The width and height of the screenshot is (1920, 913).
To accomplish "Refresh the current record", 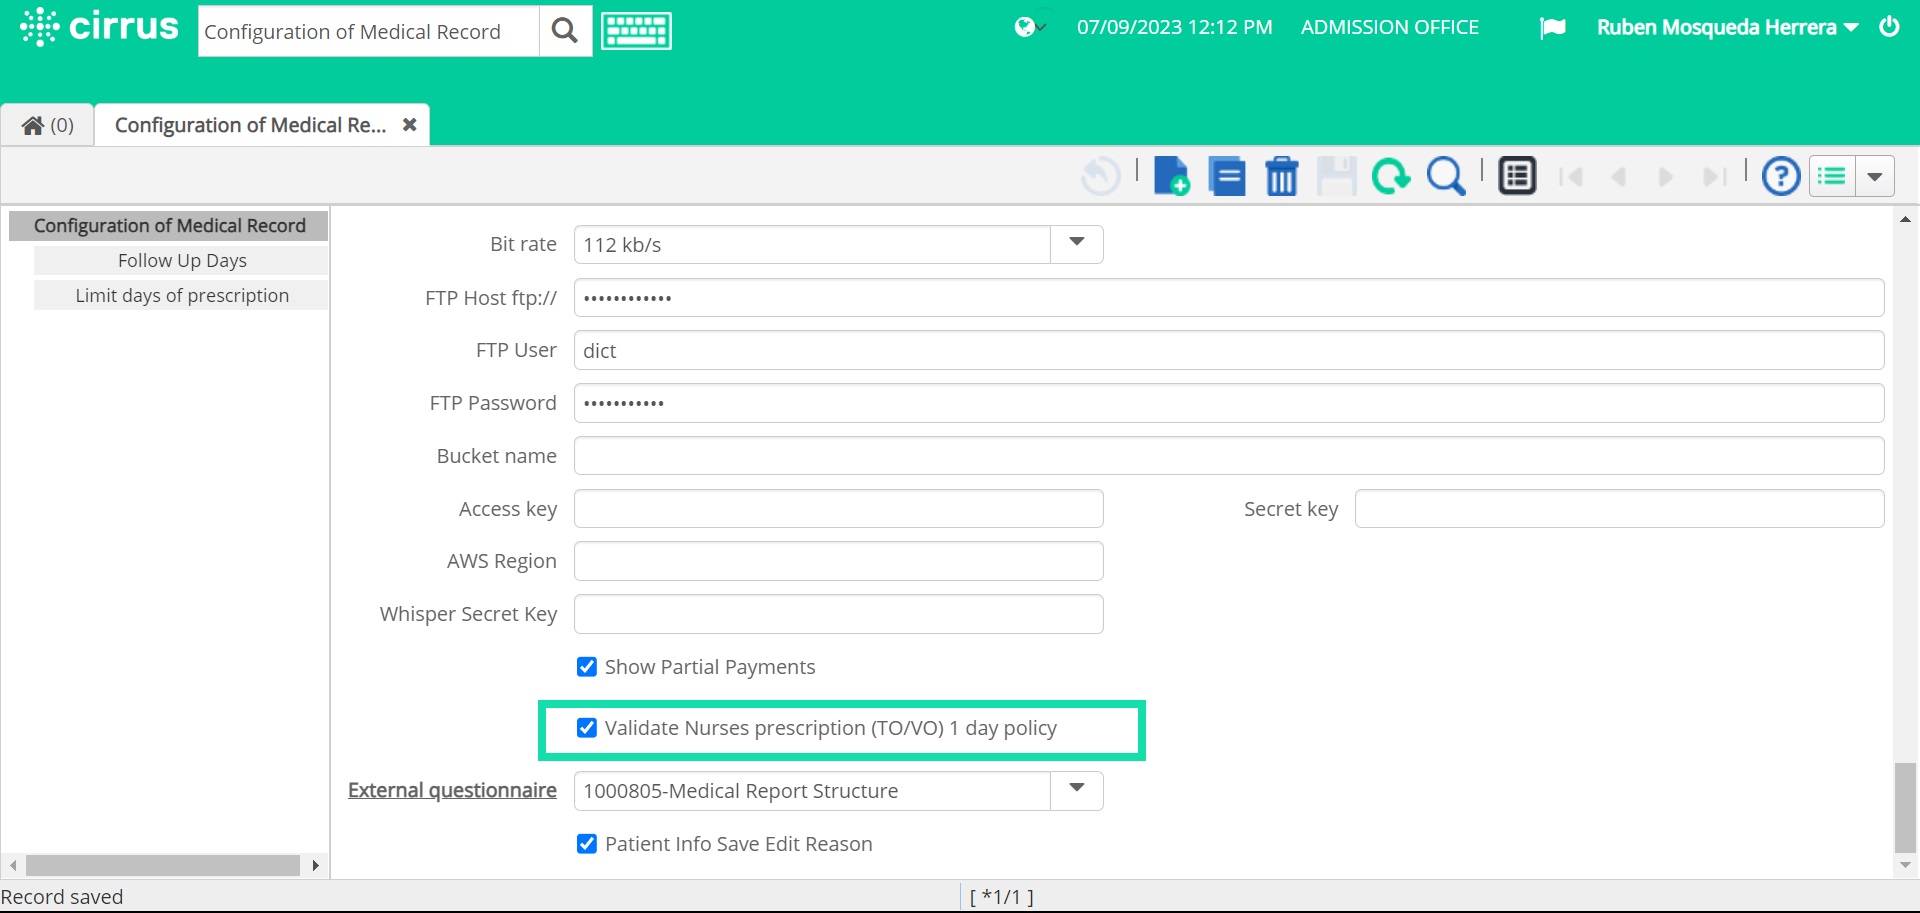I will (1391, 176).
